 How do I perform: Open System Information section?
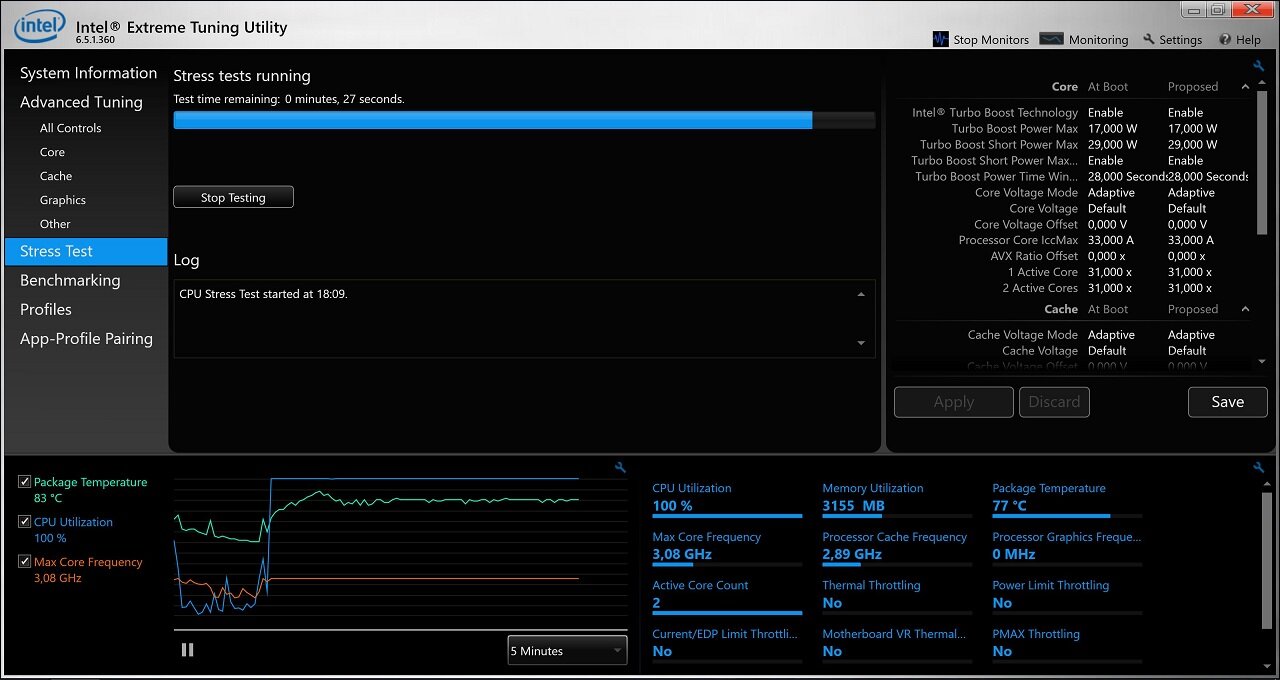pos(88,73)
